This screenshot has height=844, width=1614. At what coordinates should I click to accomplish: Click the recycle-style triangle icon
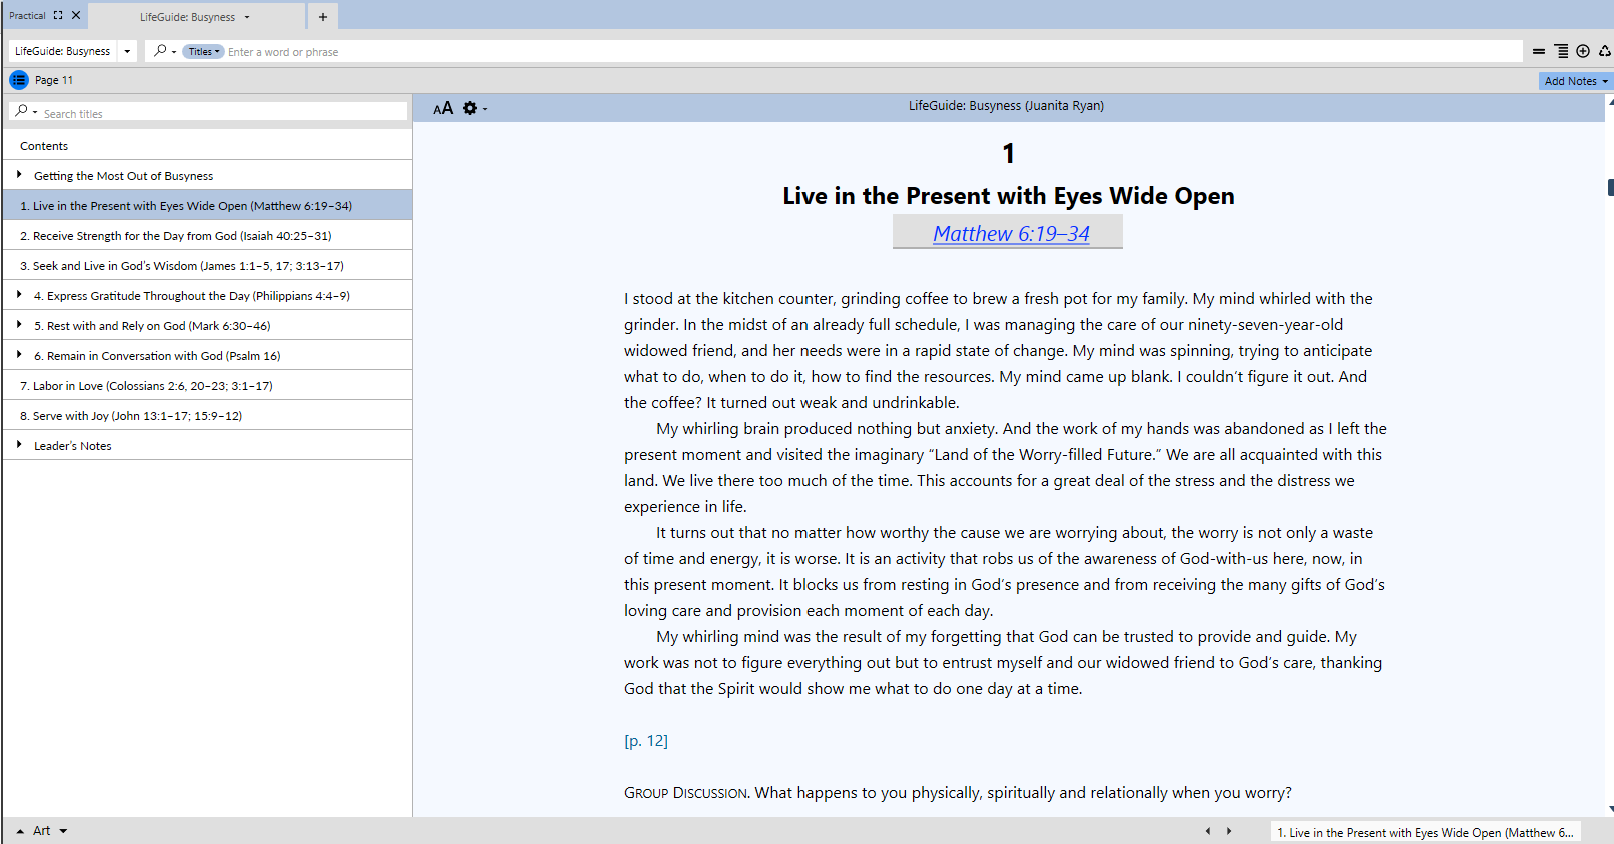point(1605,51)
